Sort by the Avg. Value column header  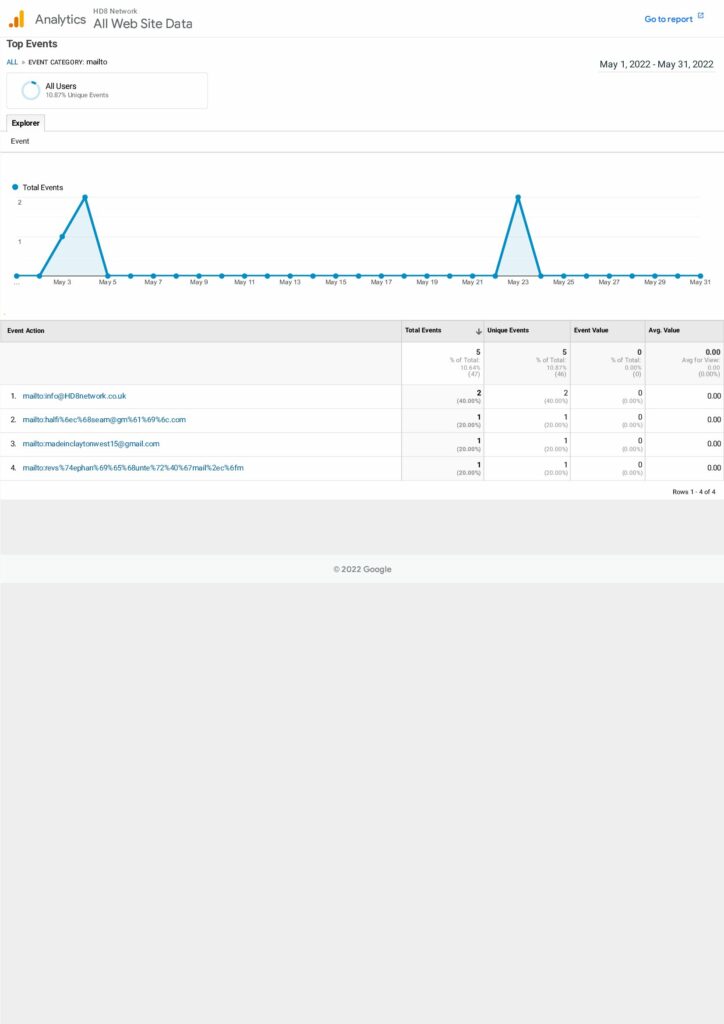pos(664,331)
